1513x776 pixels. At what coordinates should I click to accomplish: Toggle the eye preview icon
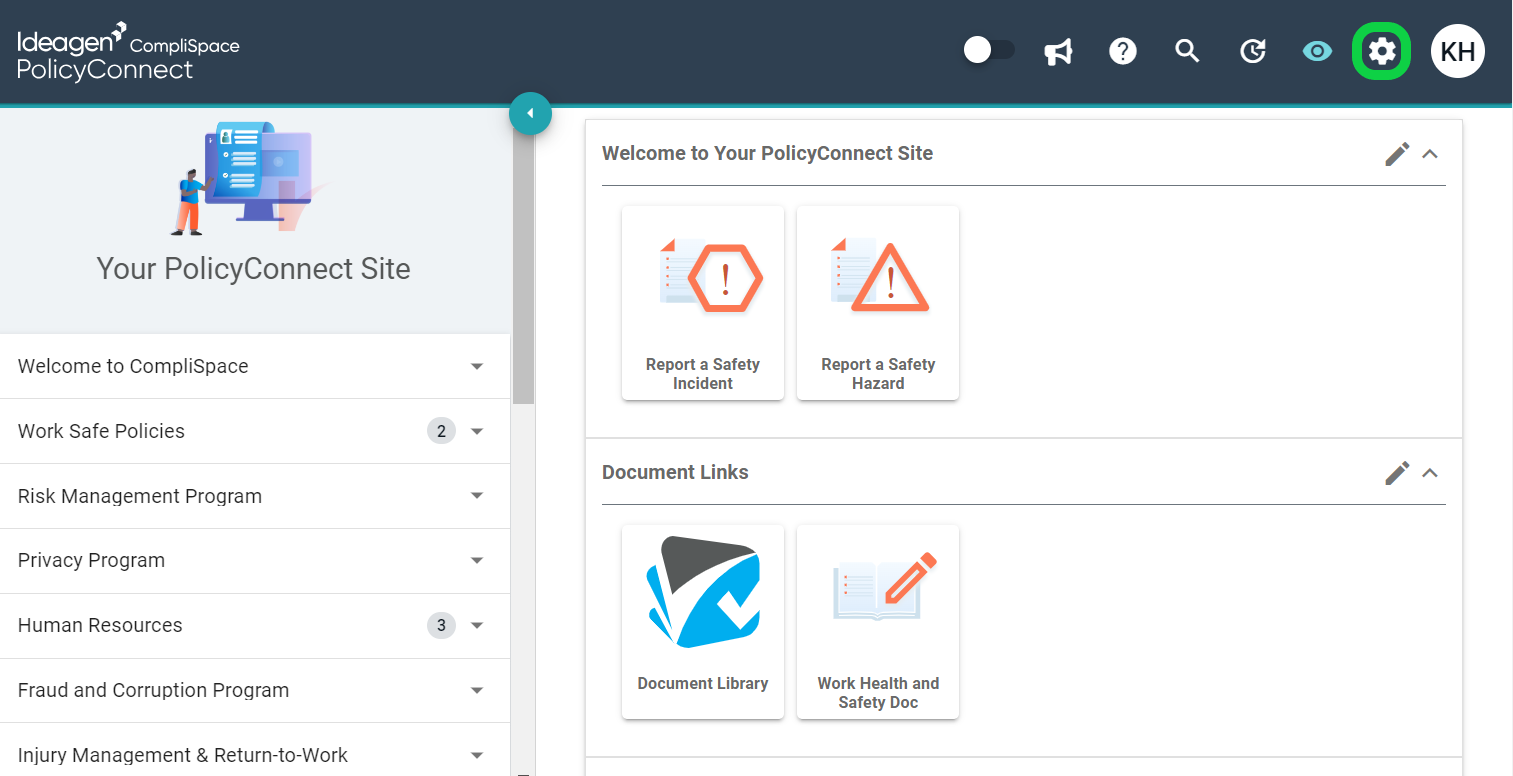[x=1317, y=51]
